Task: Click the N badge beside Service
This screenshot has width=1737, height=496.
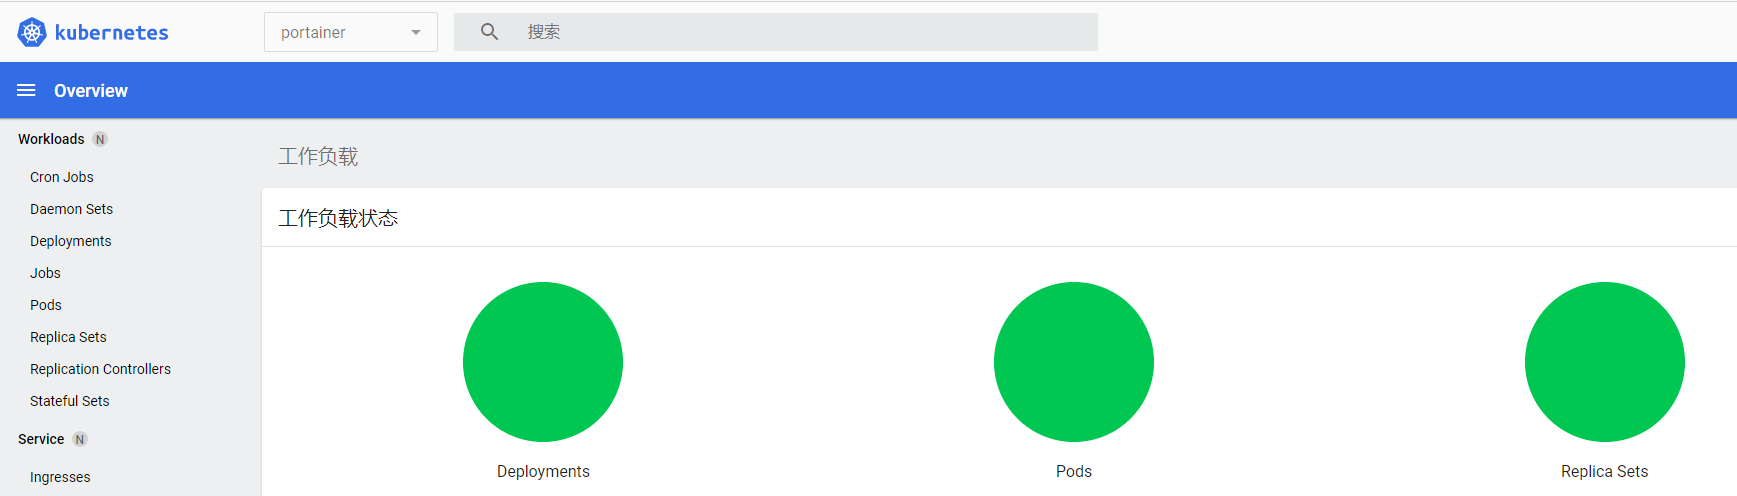Action: click(80, 439)
